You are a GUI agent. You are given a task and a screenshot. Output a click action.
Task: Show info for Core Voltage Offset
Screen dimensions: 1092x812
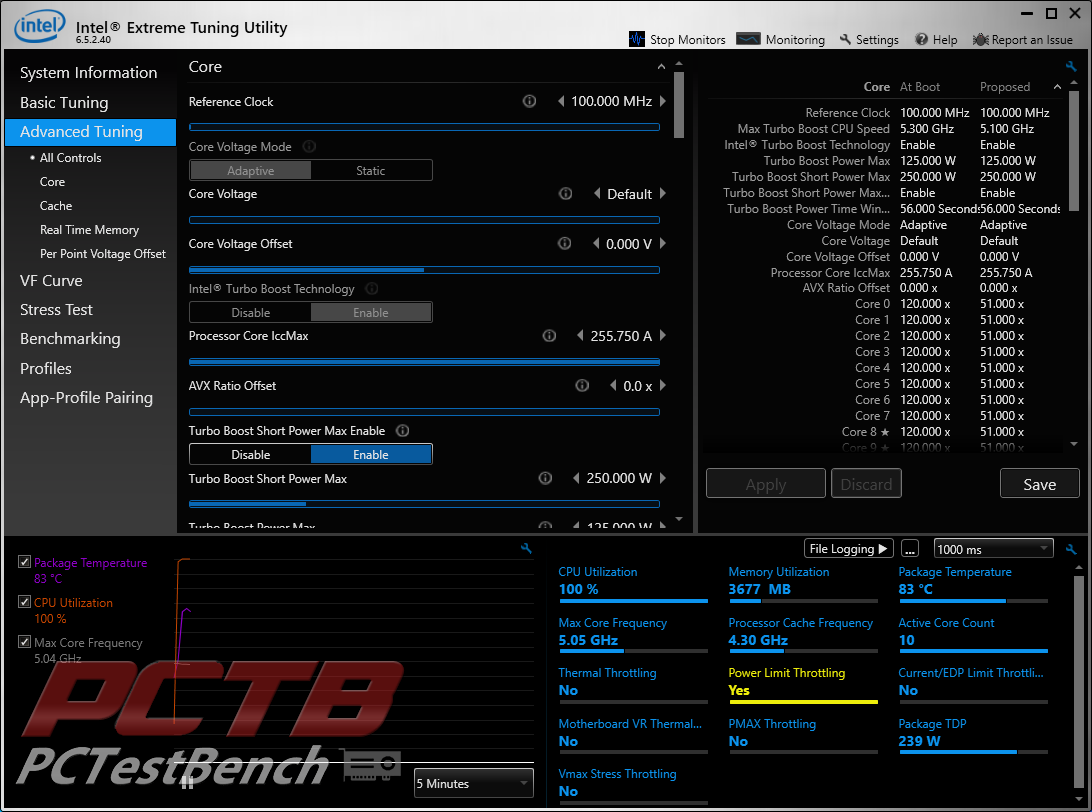(564, 243)
